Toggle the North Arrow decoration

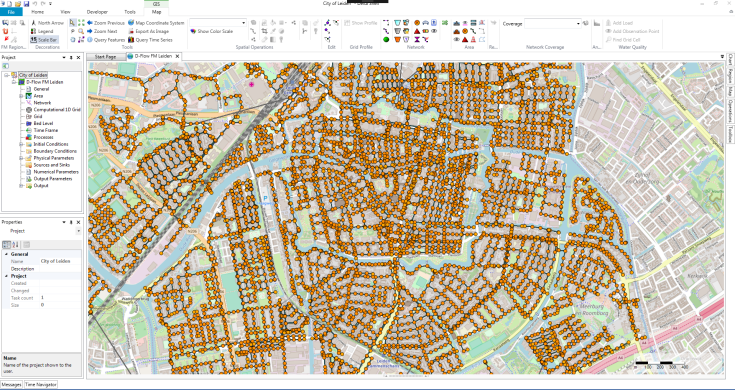click(47, 22)
